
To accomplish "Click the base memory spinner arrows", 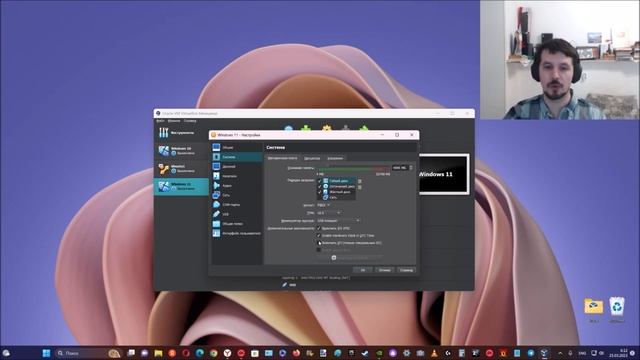I will click(x=411, y=167).
